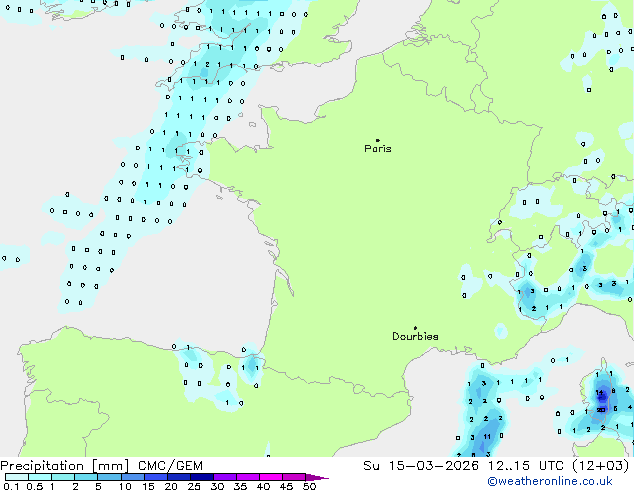The image size is (634, 490).
Task: Click the '40' legend scale label
Action: (x=263, y=486)
